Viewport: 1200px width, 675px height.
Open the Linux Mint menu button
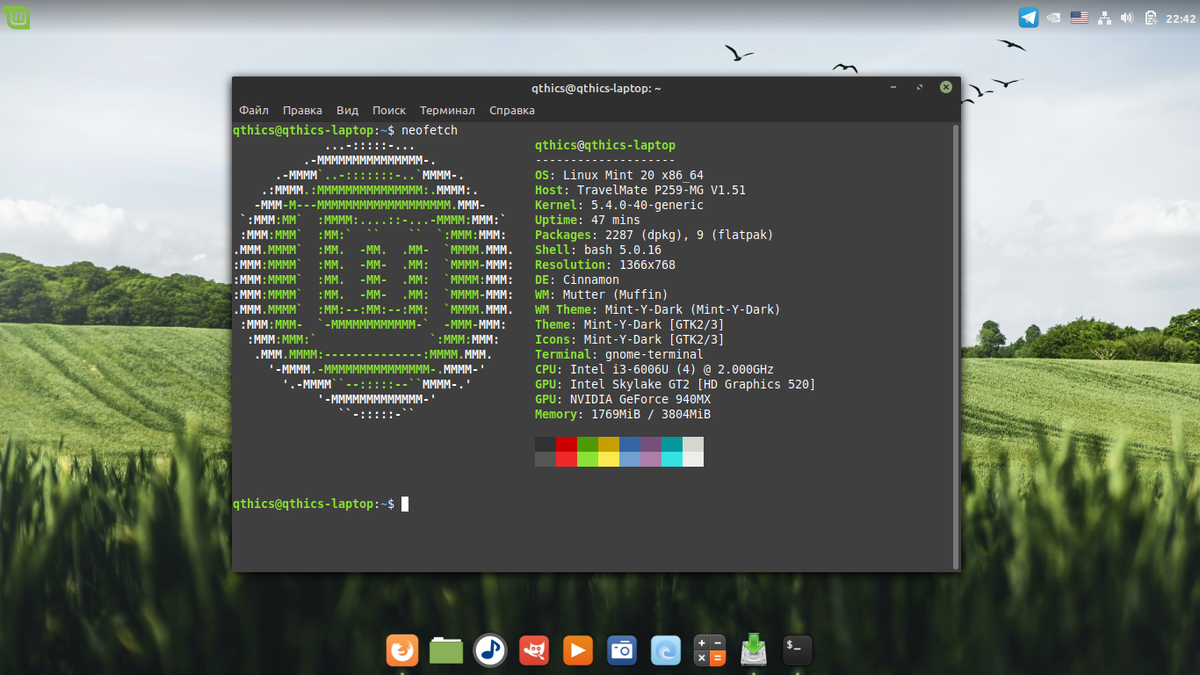pos(17,17)
